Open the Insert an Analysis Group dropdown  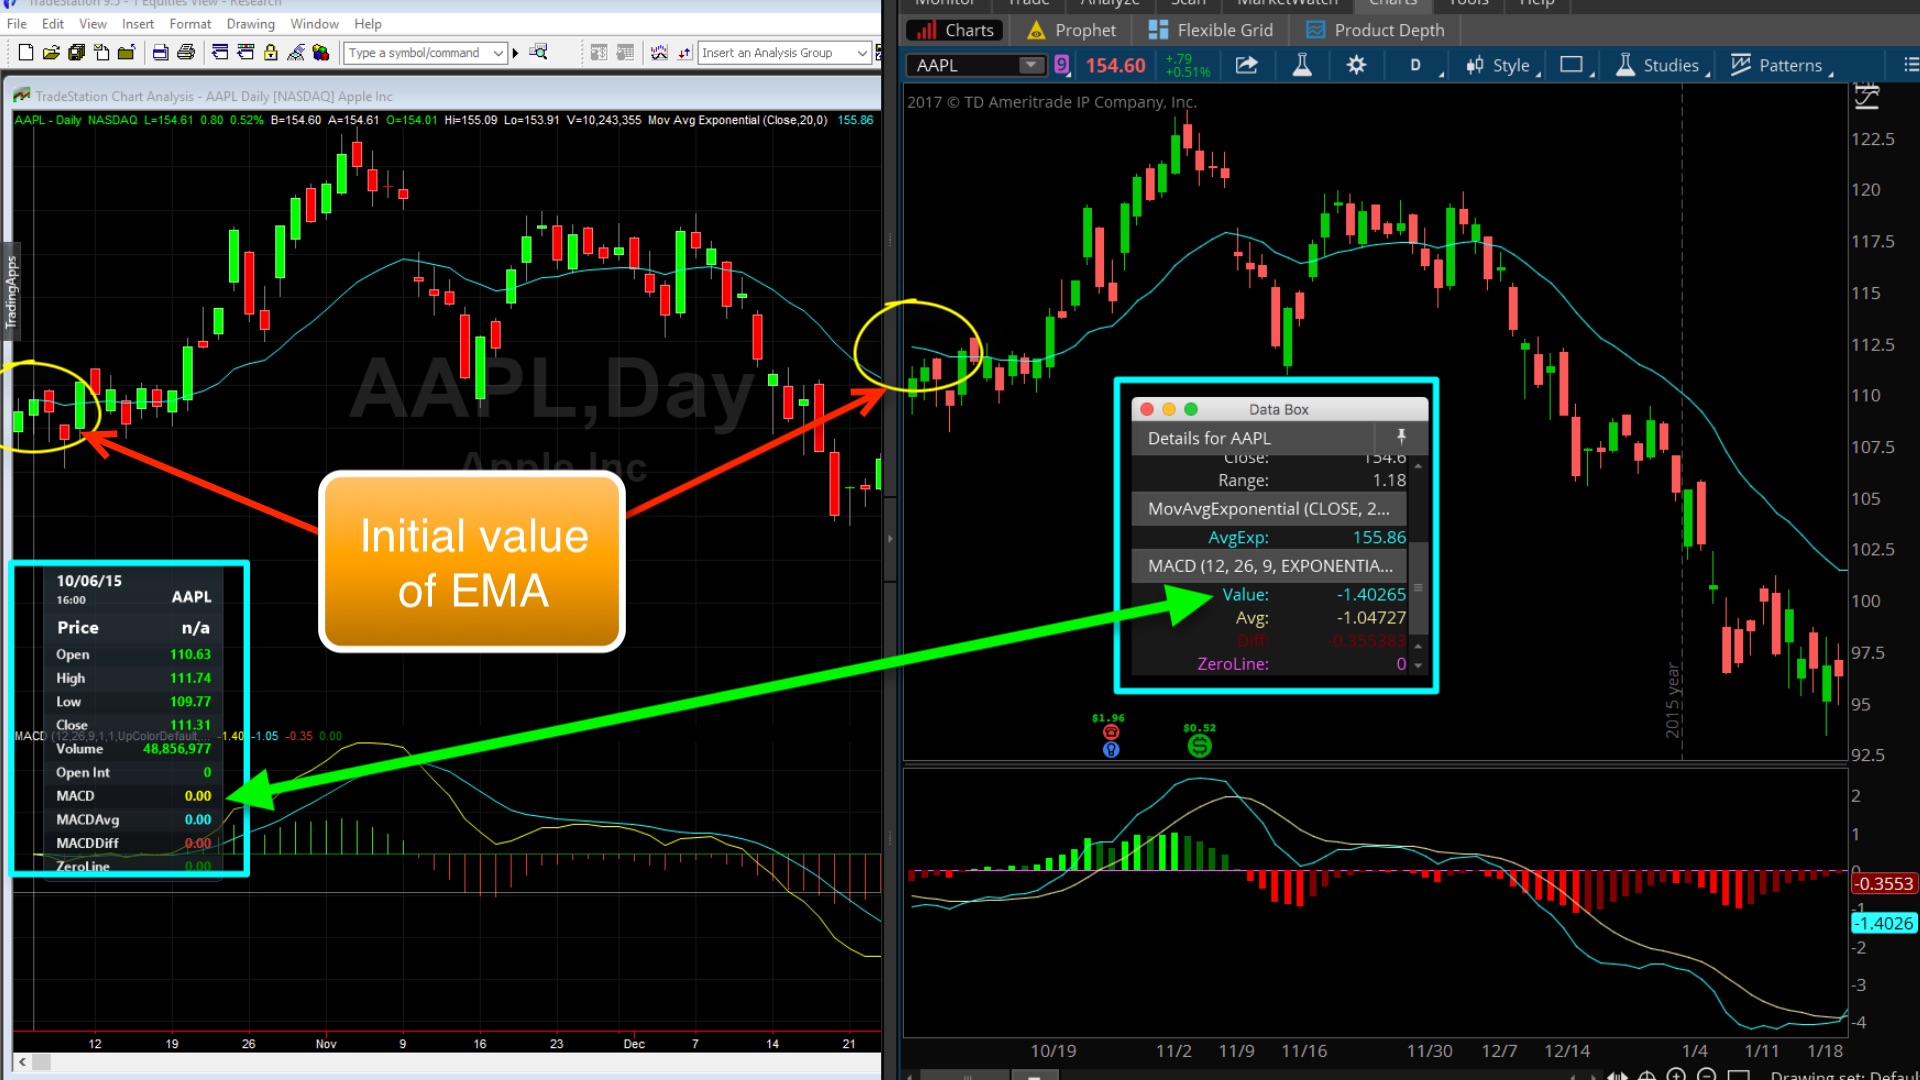coord(862,53)
